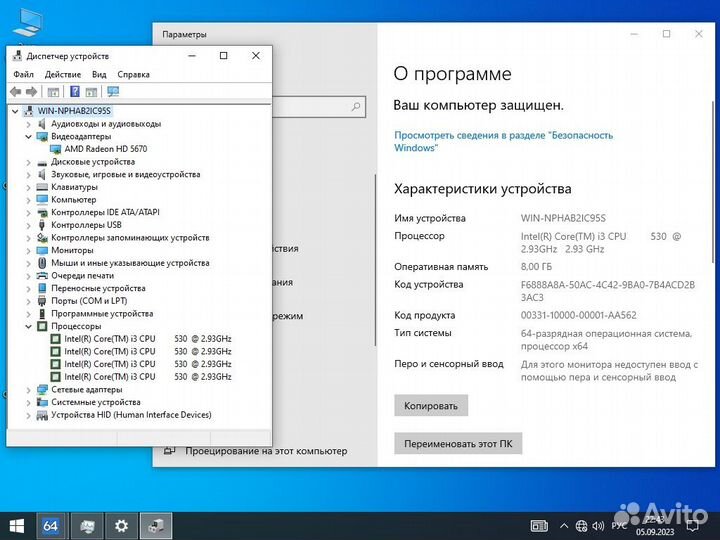Click the Очереди печати printer icon
Image resolution: width=720 pixels, height=540 pixels.
(42, 276)
